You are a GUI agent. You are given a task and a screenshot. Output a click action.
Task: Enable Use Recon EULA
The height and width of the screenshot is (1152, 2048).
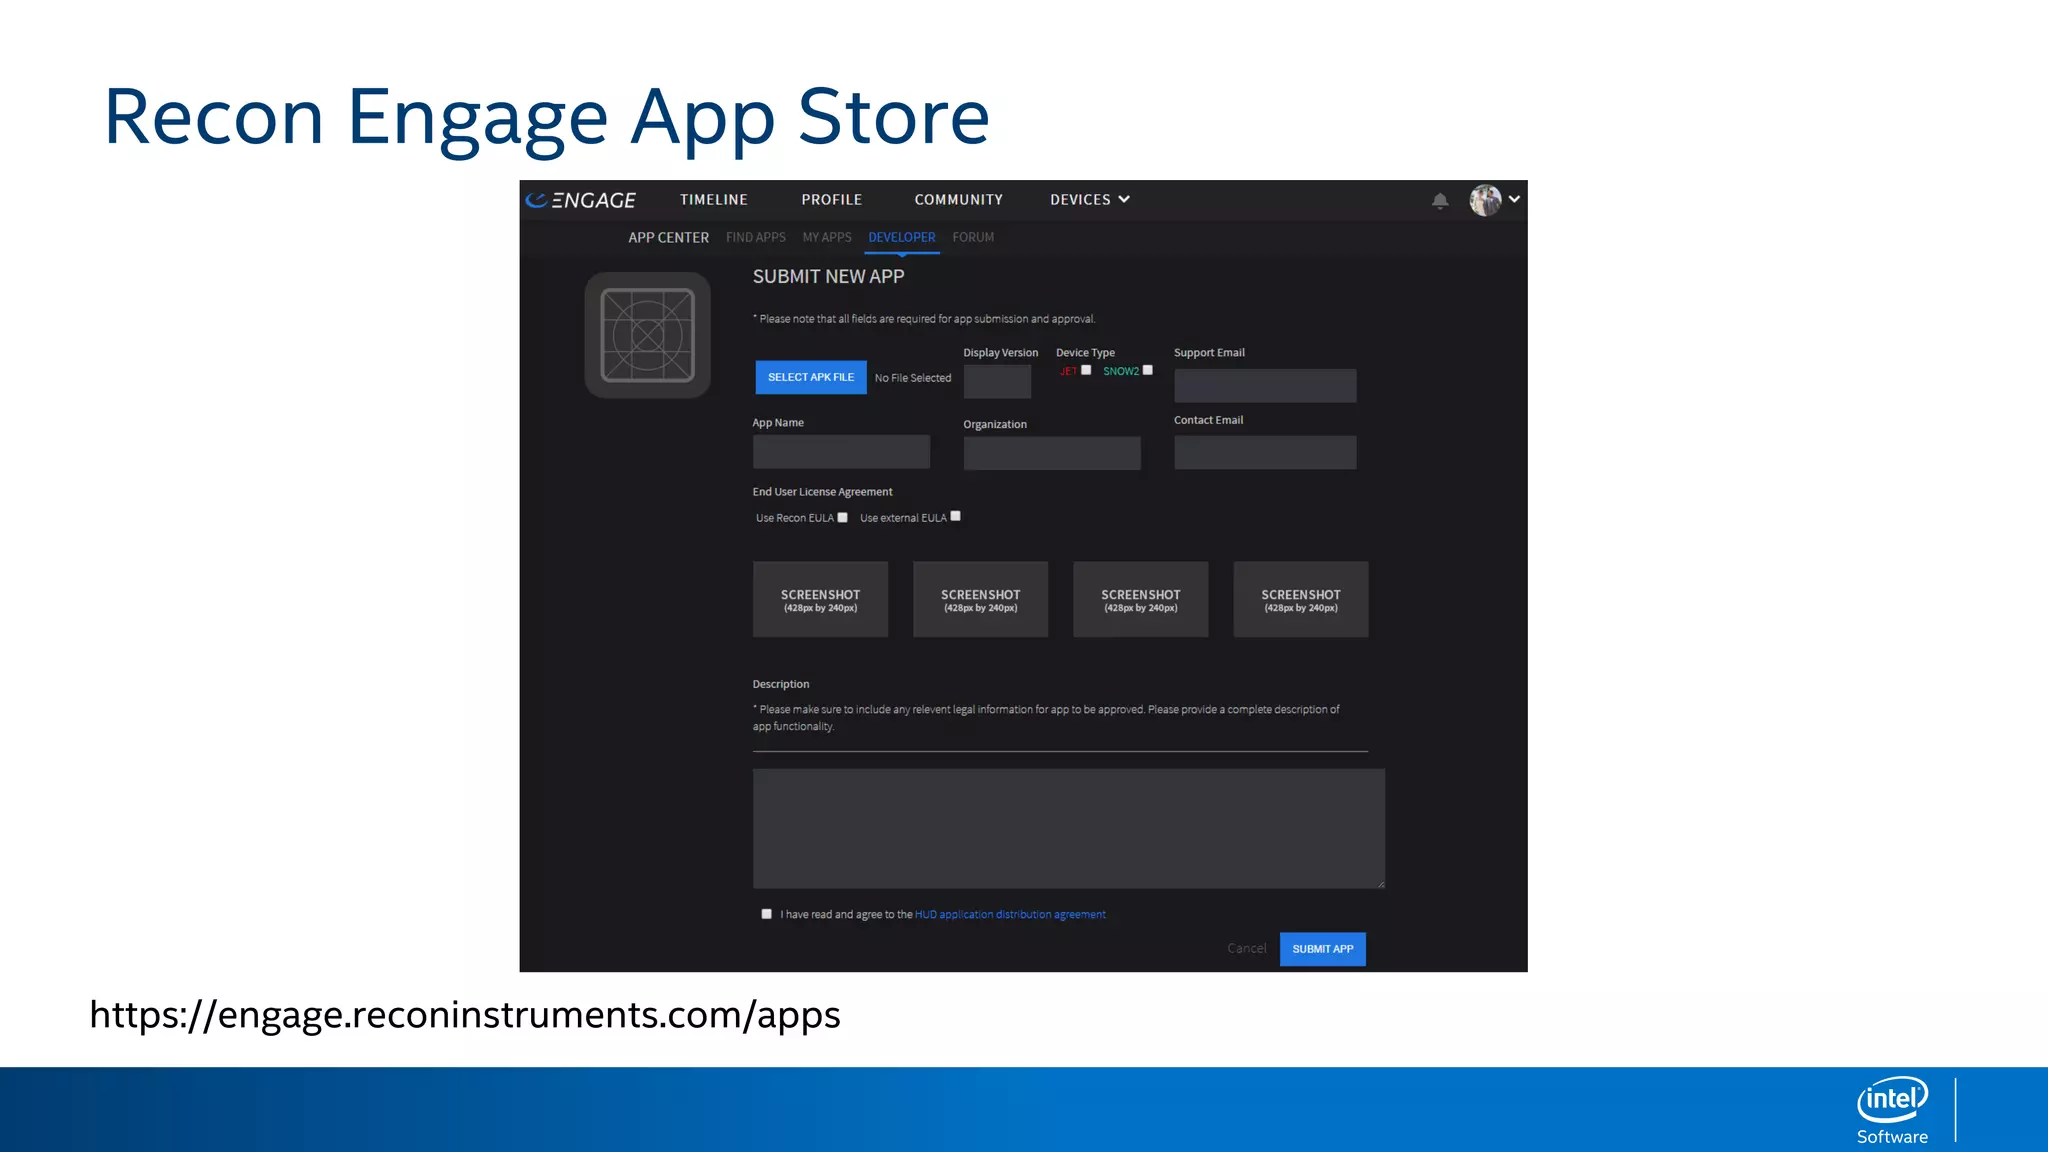click(843, 517)
